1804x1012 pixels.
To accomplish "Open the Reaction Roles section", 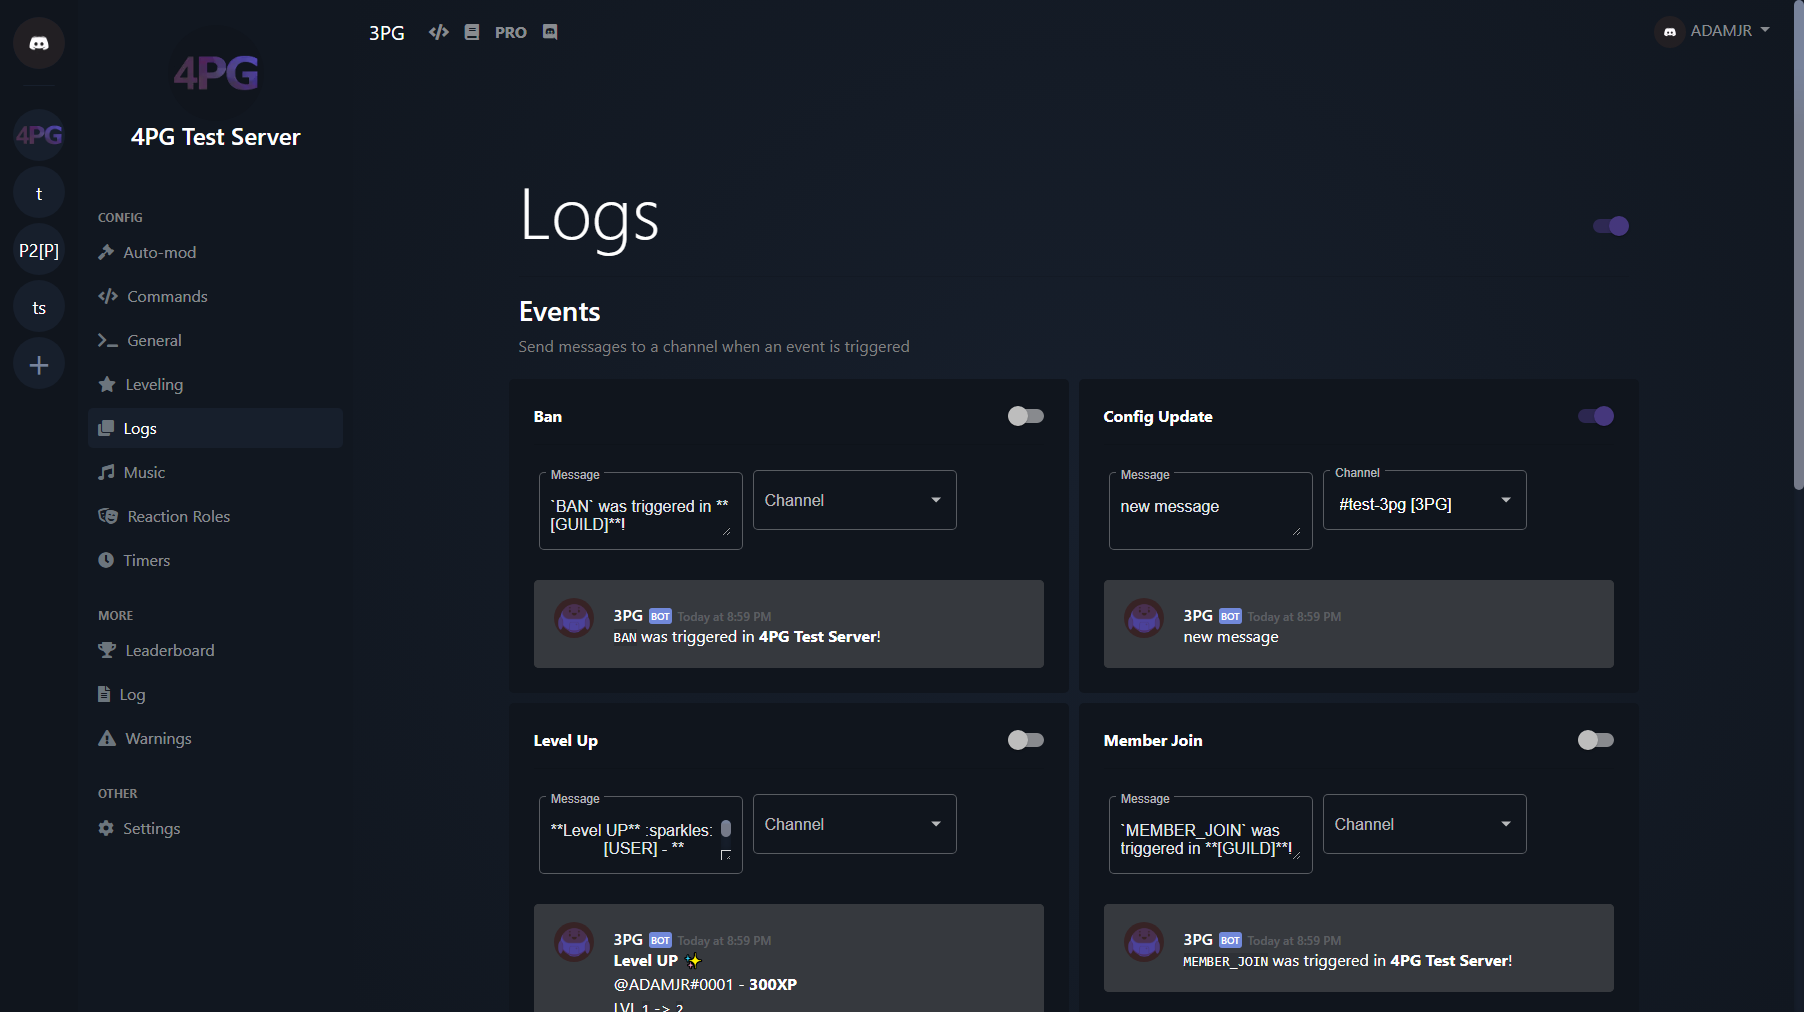I will click(x=176, y=516).
